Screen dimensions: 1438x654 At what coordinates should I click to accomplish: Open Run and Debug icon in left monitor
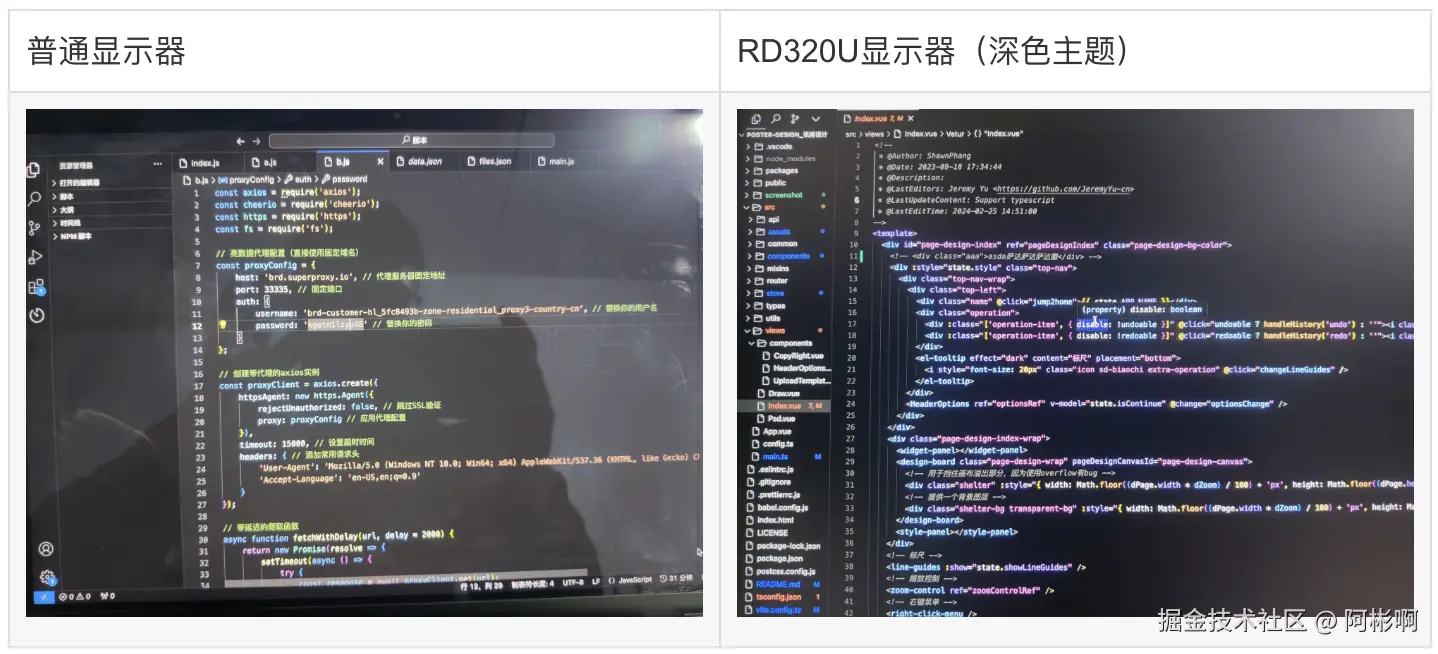click(36, 257)
